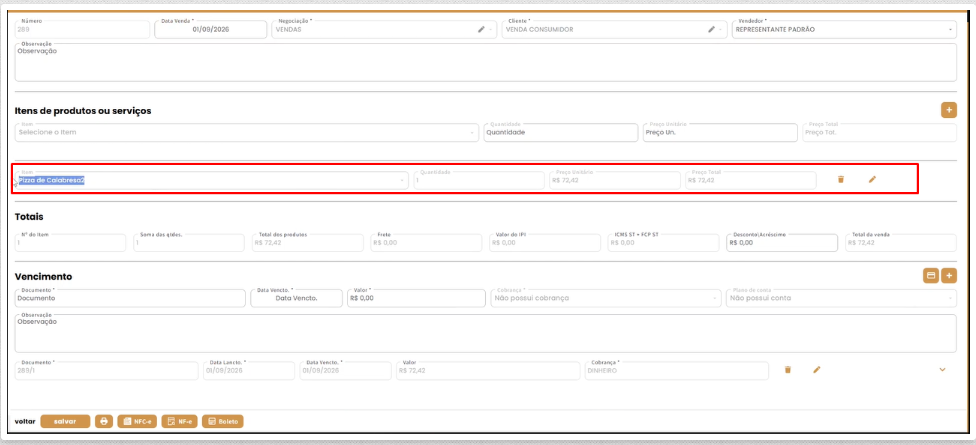The height and width of the screenshot is (445, 976).
Task: Click the printer icon button
Action: [104, 421]
